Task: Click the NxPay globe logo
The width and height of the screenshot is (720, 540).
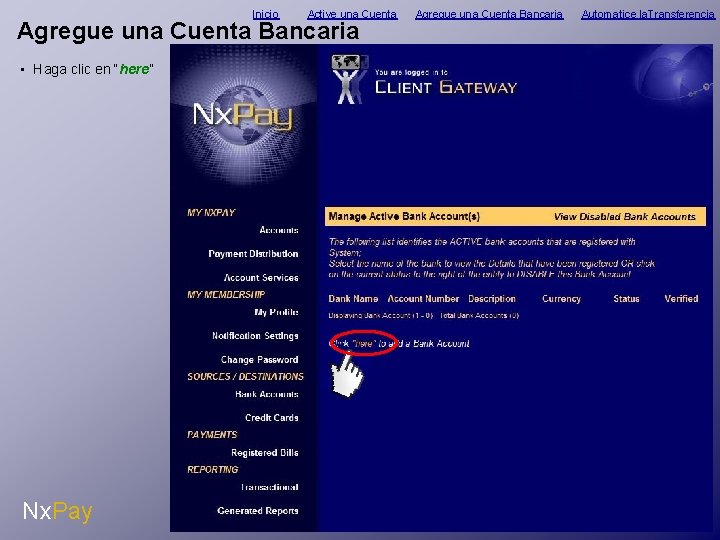Action: (x=243, y=117)
